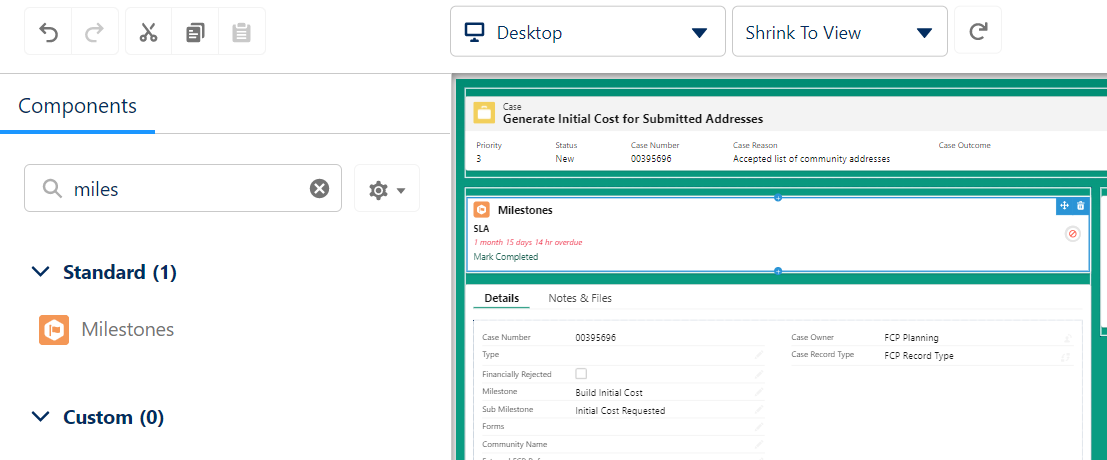Click case number 00395696 in highlights panel
The image size is (1107, 460).
pyautogui.click(x=651, y=159)
